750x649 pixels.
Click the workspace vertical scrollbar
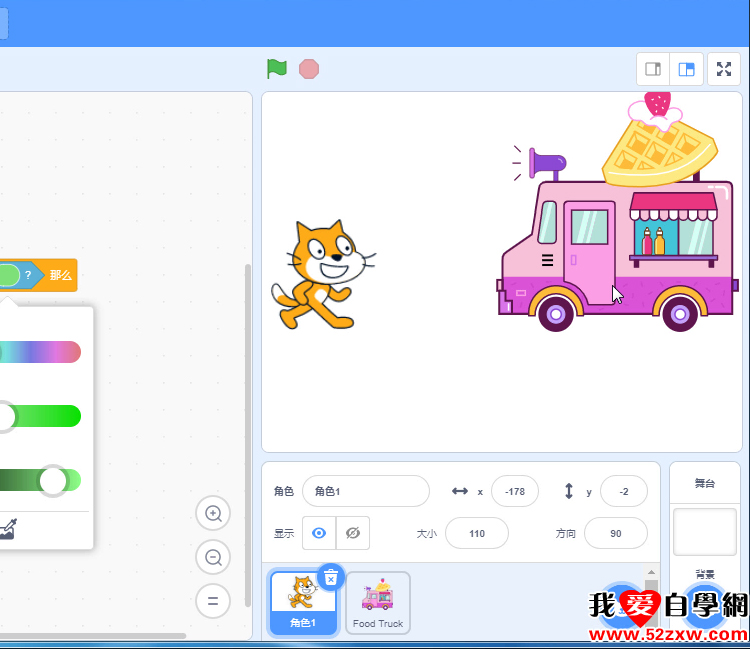(x=248, y=435)
